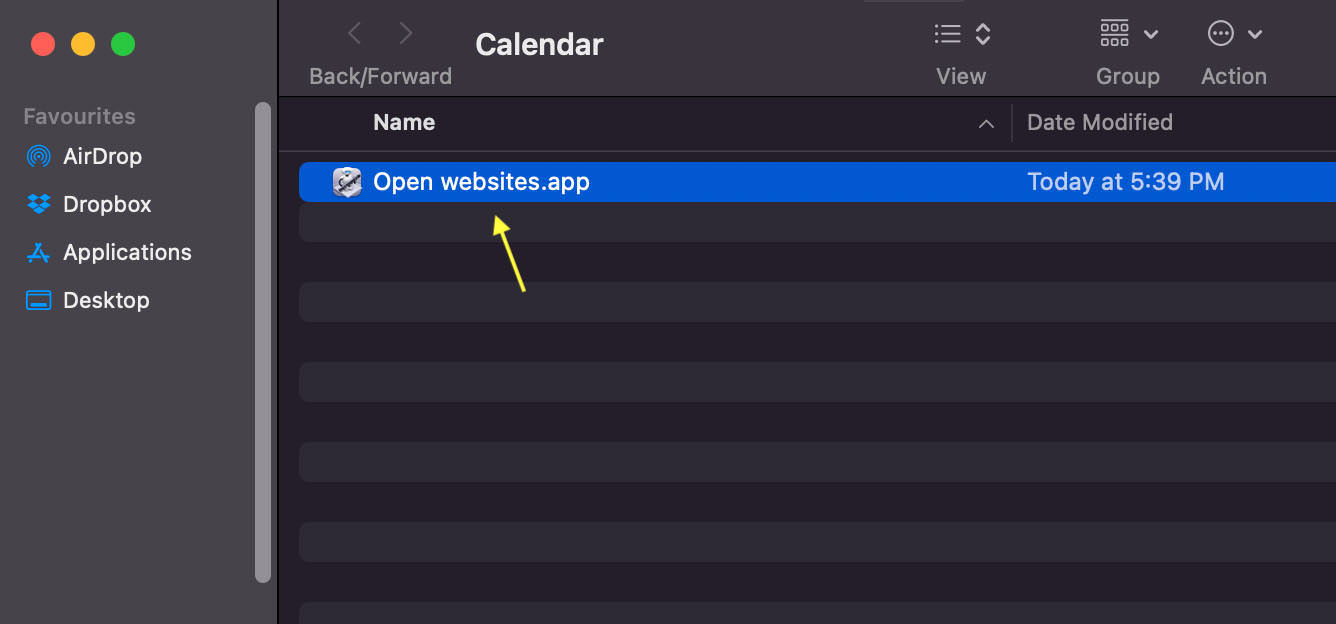The image size is (1336, 624).
Task: Go back with the left chevron
Action: [x=354, y=34]
